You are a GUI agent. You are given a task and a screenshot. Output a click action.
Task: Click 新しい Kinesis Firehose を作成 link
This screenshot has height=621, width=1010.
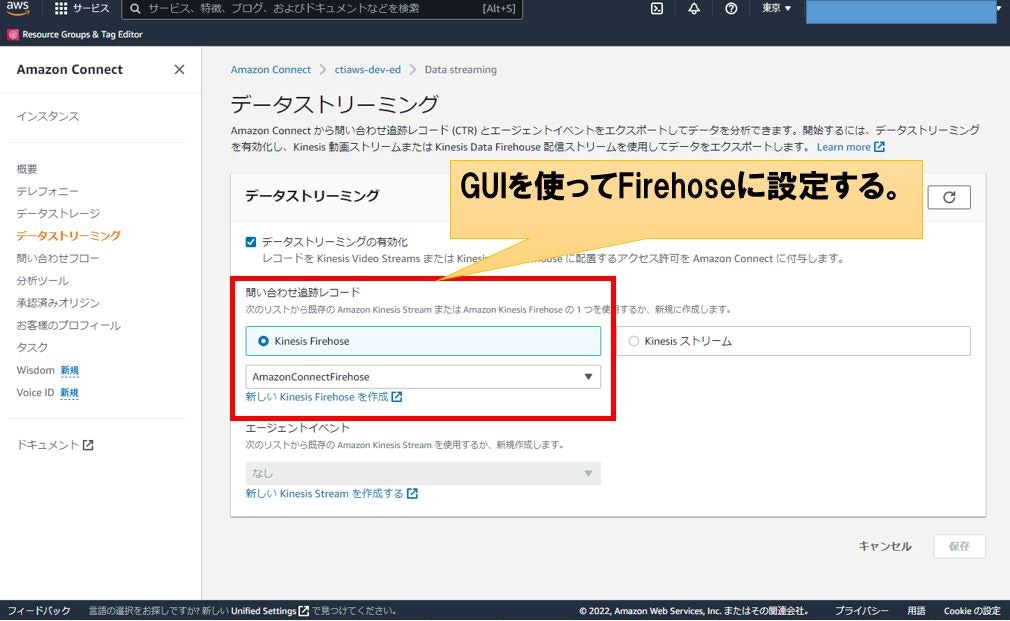(317, 398)
